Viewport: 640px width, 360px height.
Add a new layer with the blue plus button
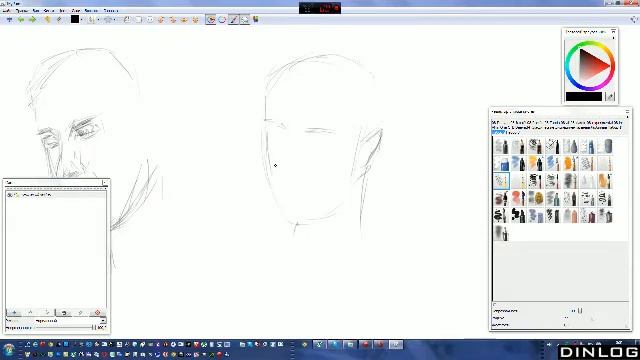tap(14, 313)
